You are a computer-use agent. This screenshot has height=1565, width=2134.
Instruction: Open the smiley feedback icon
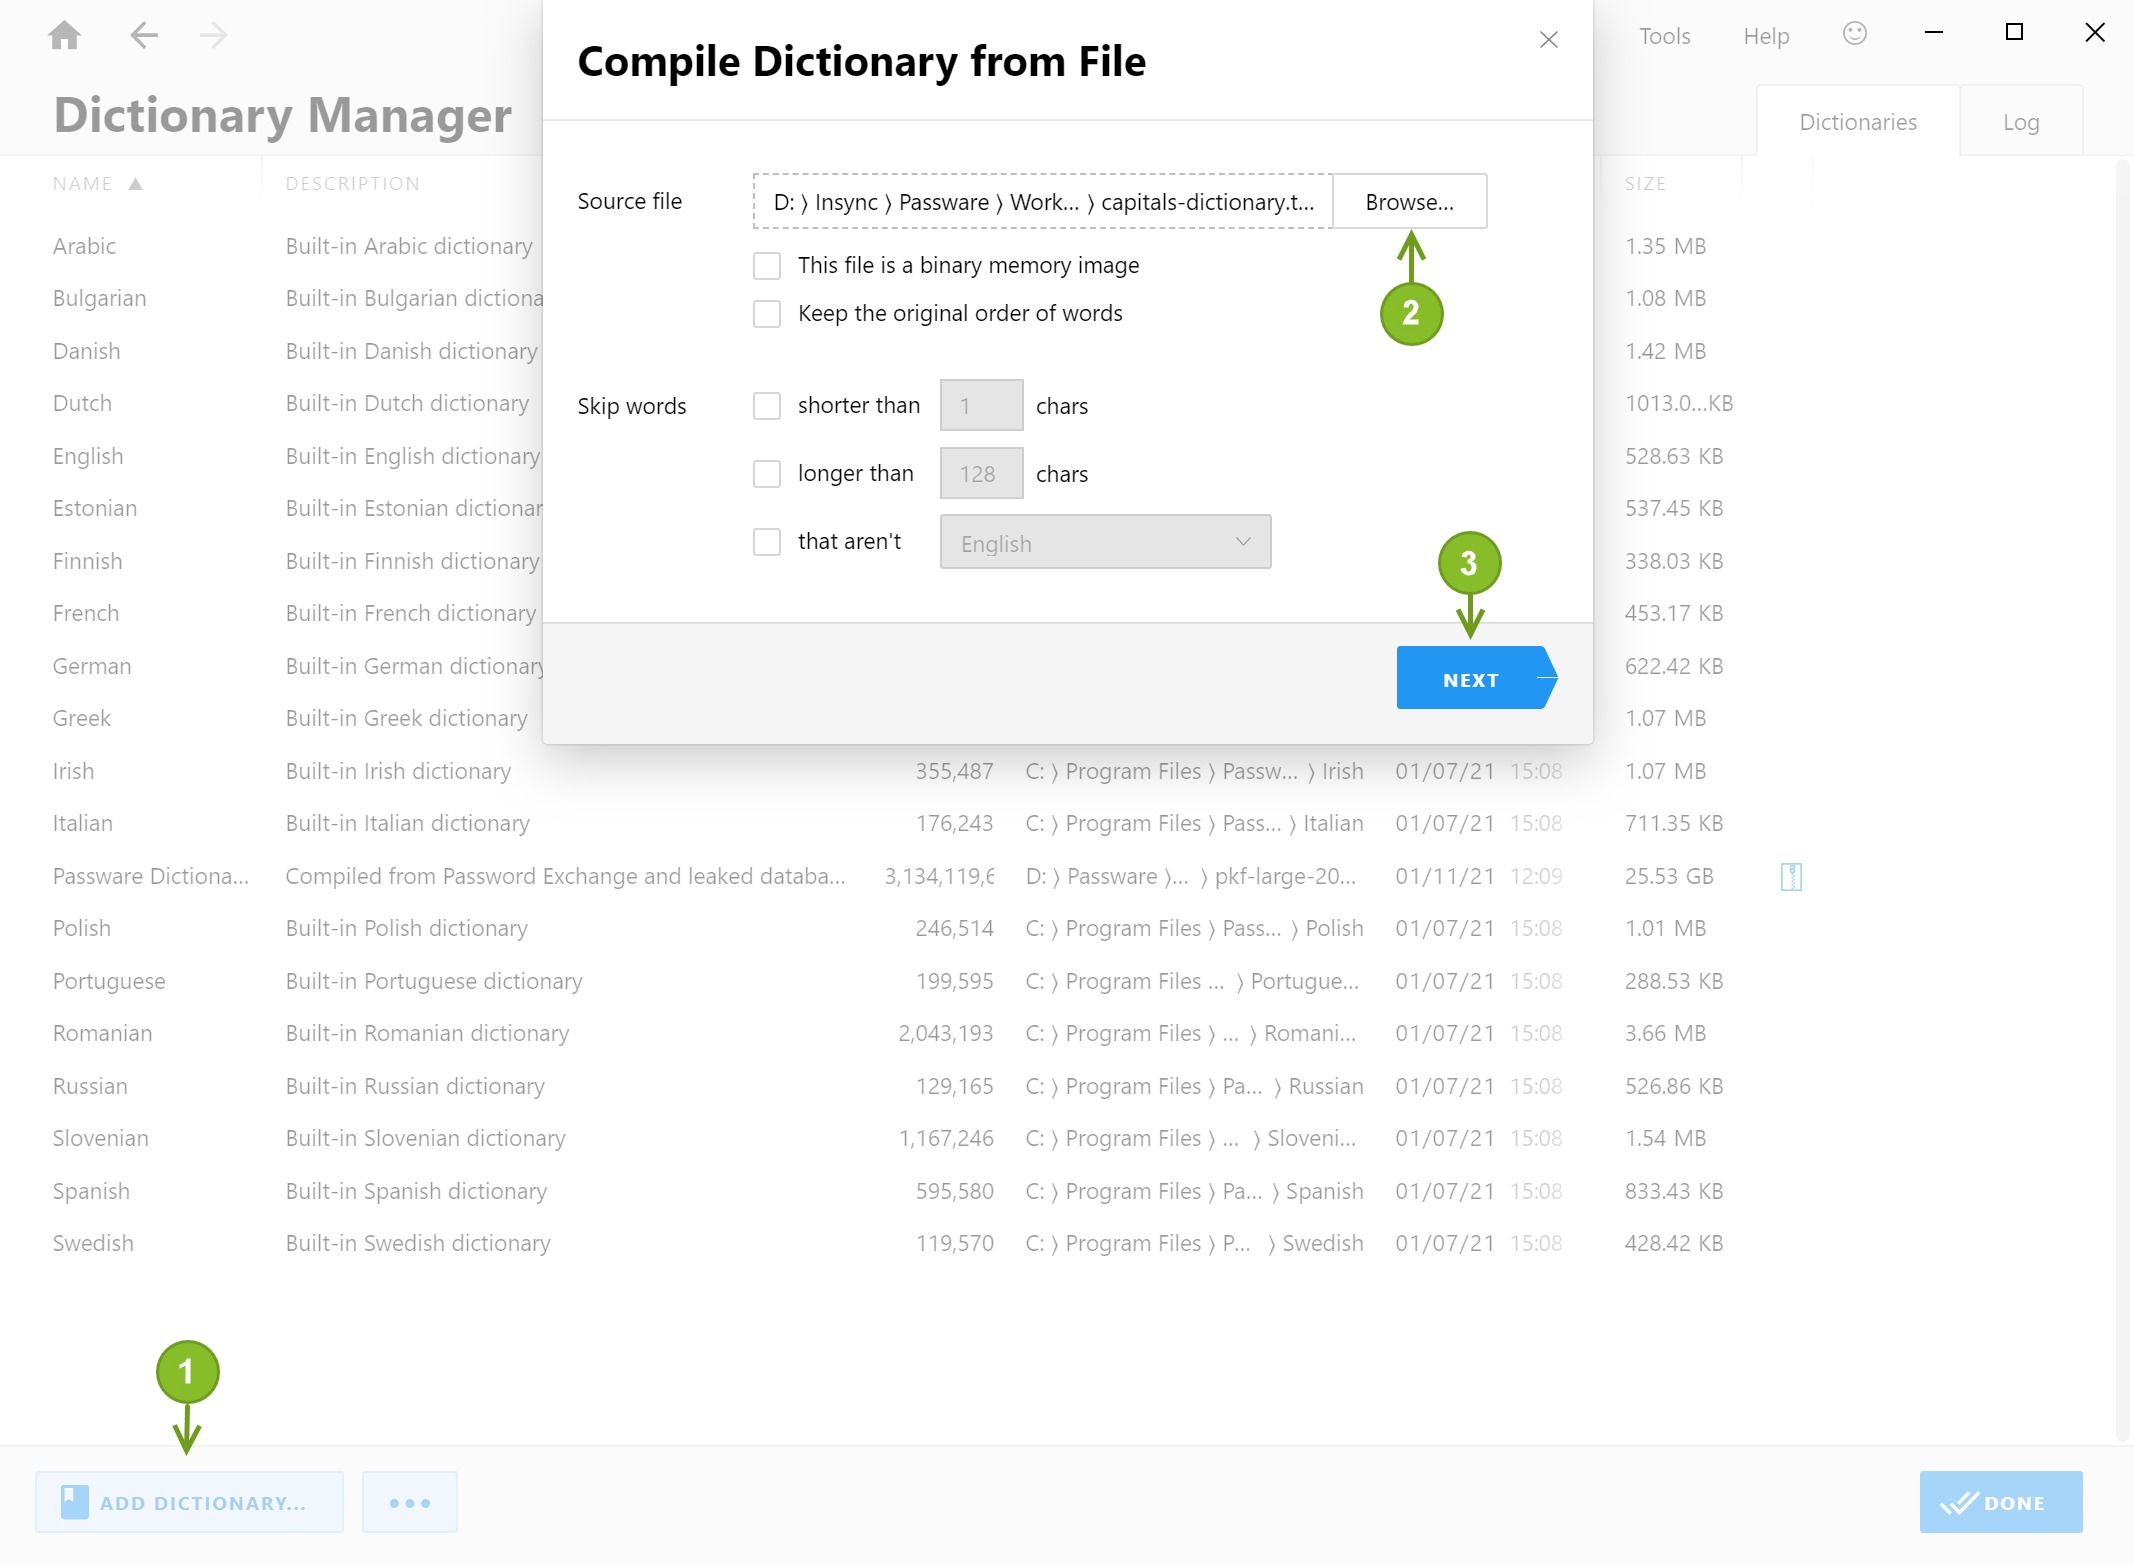click(1855, 34)
